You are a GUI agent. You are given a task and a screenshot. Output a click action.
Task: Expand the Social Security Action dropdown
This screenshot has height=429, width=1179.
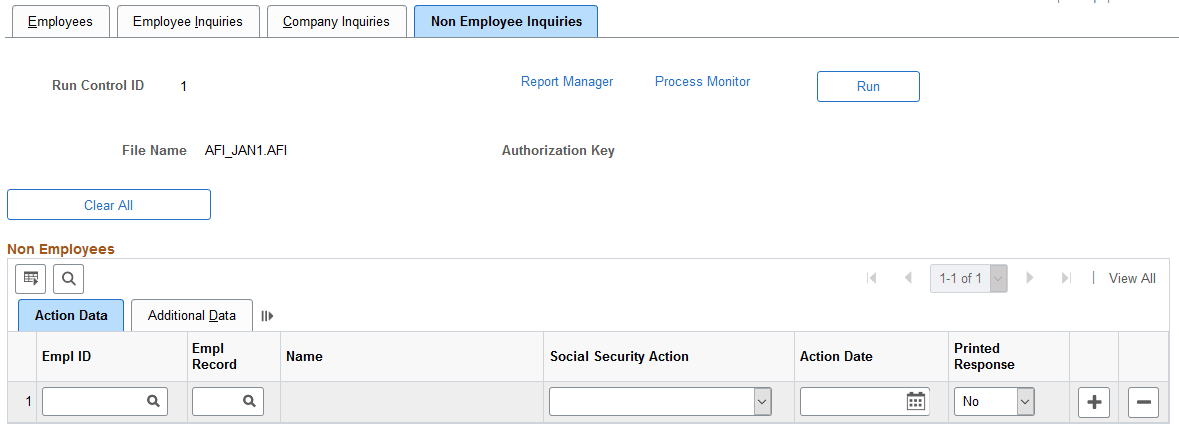pyautogui.click(x=762, y=401)
